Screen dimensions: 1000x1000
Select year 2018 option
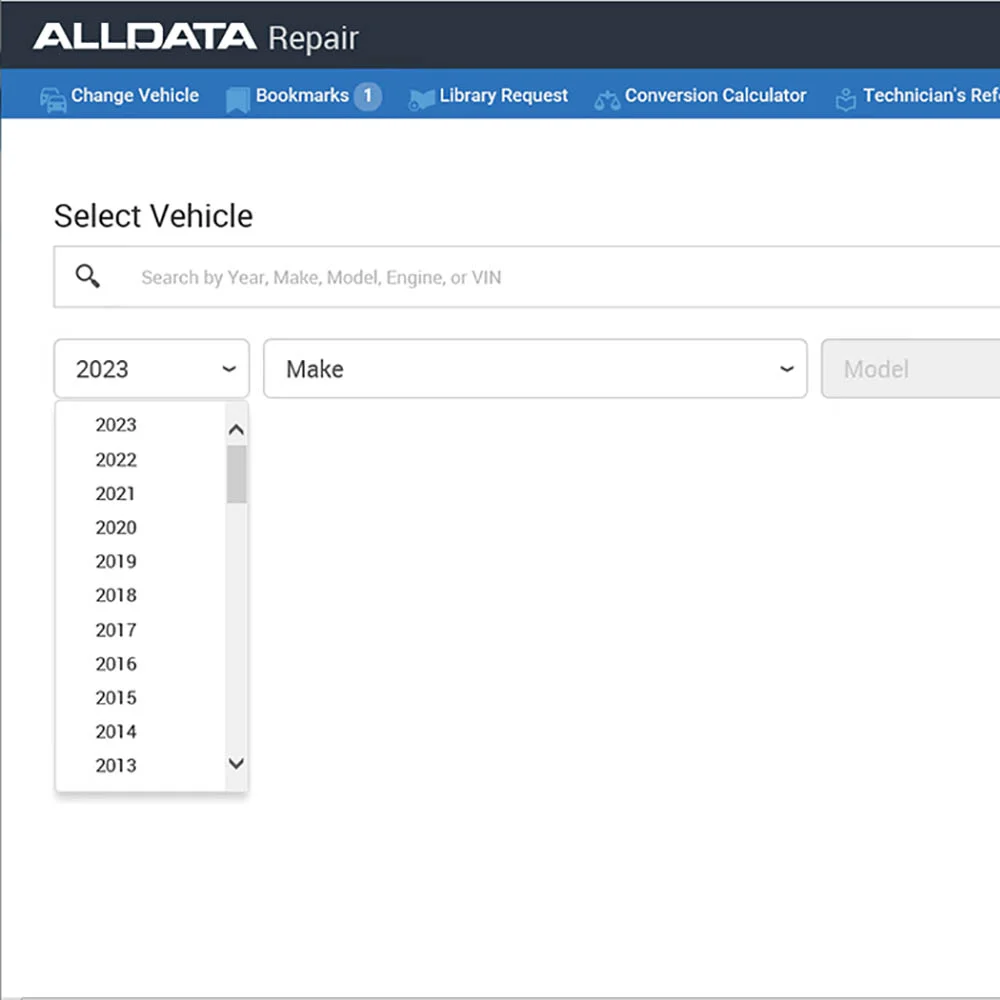coord(116,596)
